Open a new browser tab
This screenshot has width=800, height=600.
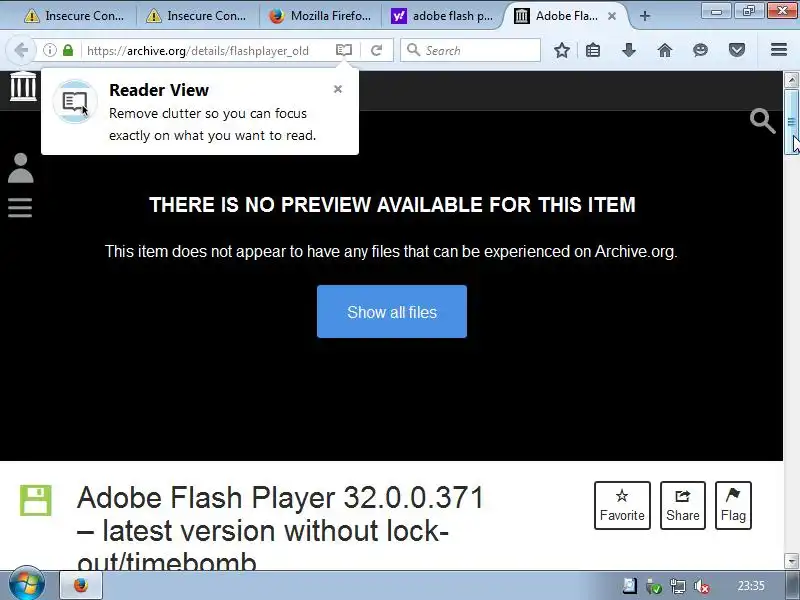[x=645, y=16]
